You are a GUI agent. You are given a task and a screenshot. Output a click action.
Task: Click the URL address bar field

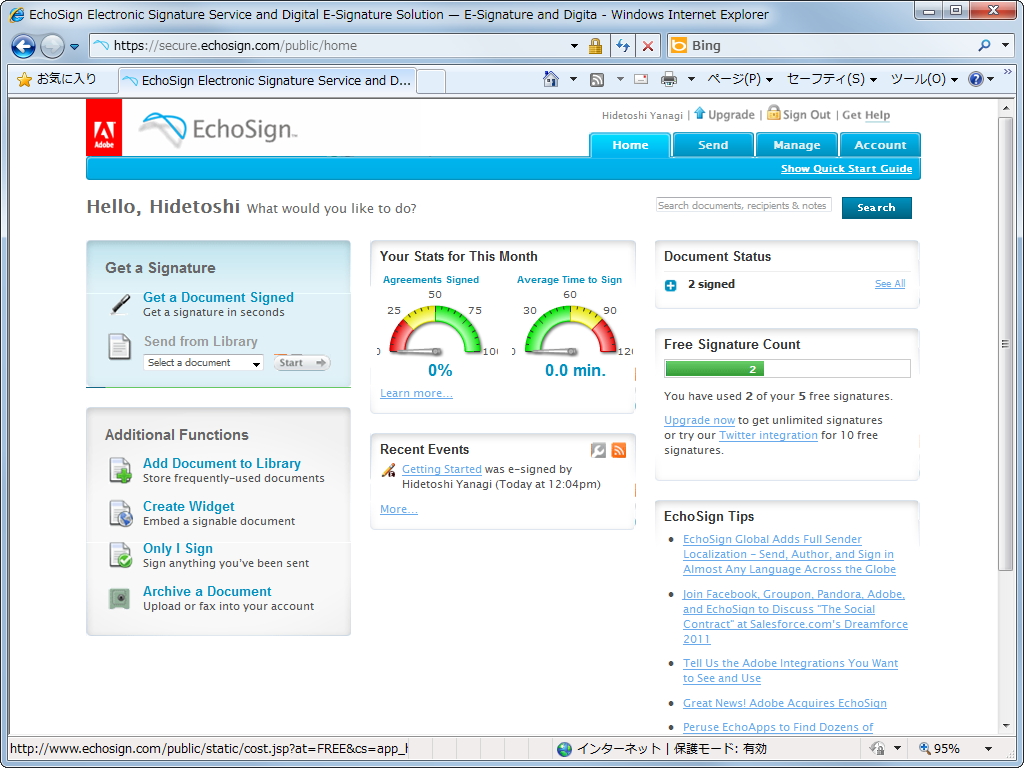click(x=327, y=46)
